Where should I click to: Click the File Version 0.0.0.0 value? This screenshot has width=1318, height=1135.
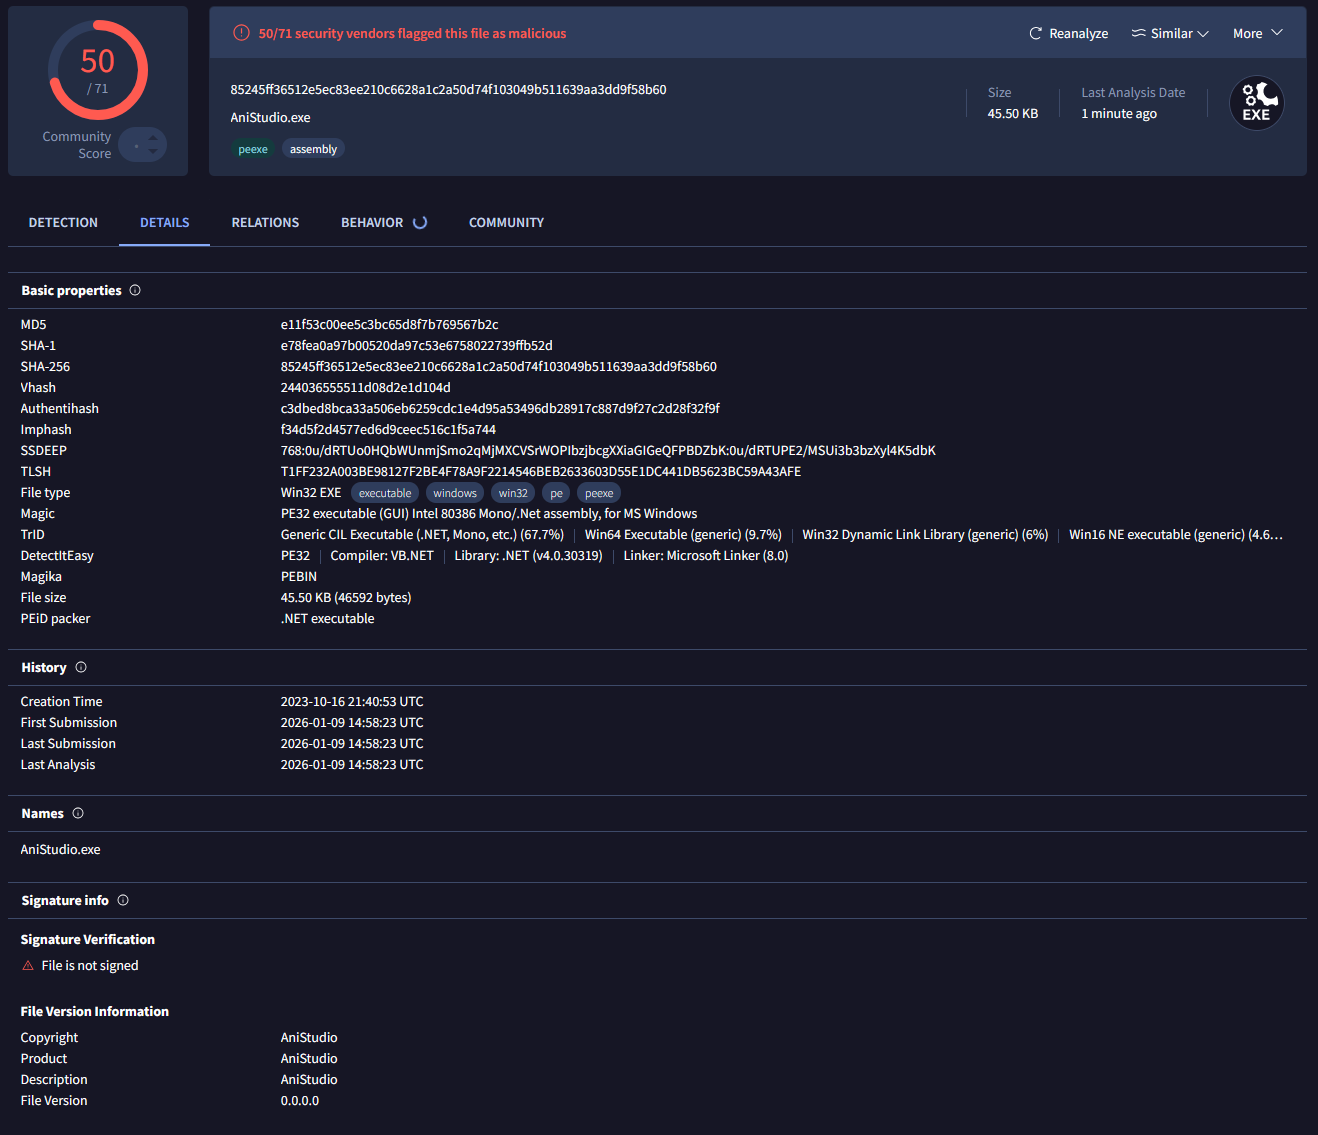[300, 1101]
